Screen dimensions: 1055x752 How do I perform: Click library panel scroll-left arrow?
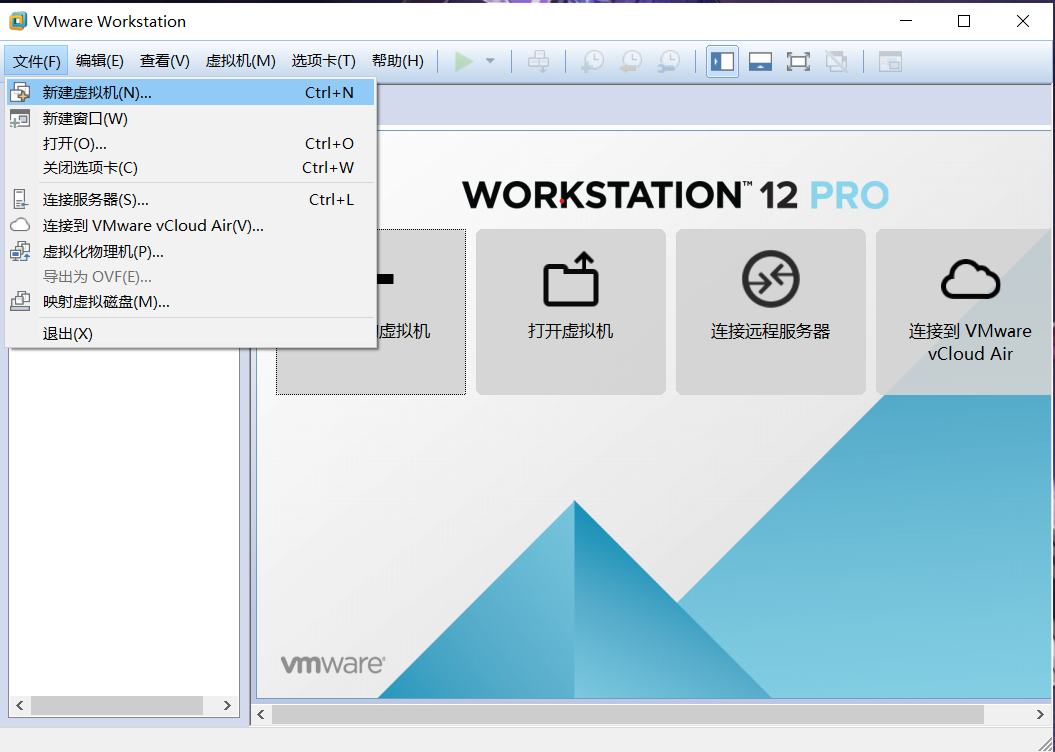point(20,705)
